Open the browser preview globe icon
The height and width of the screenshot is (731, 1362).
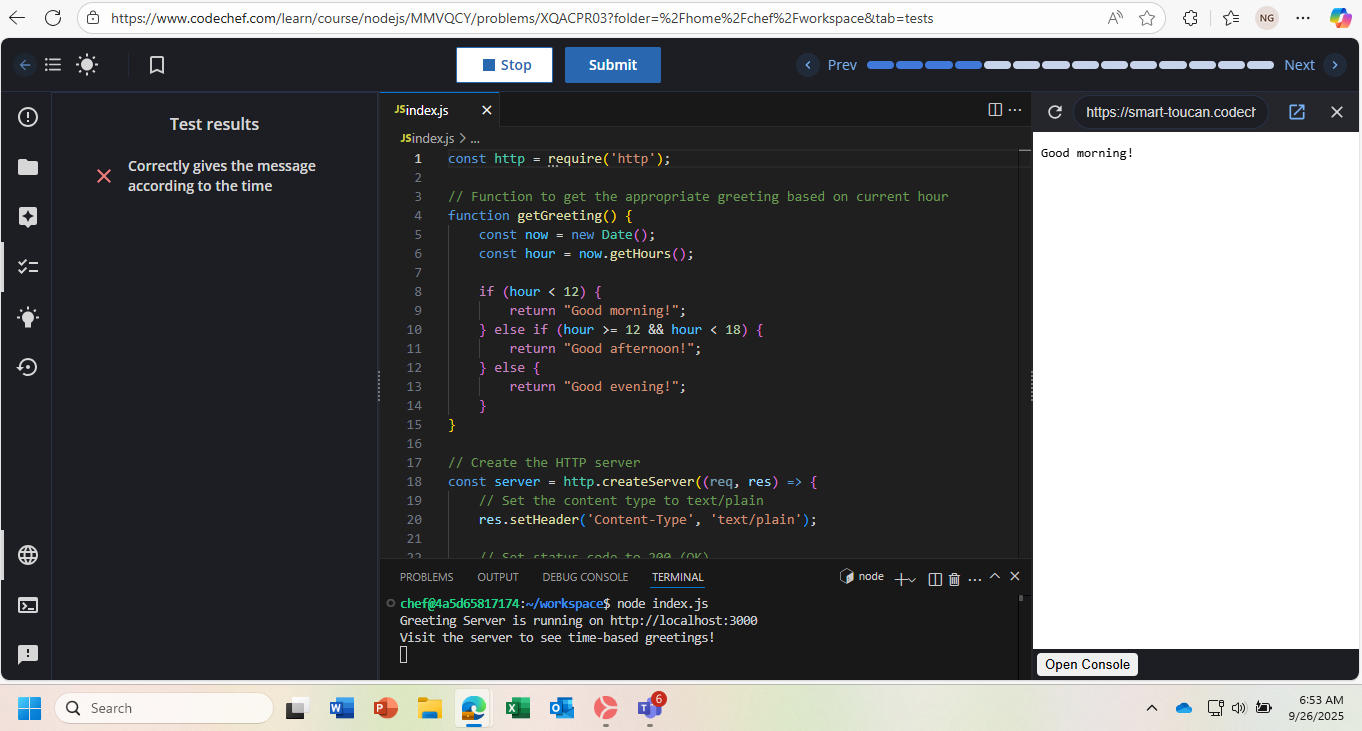pyautogui.click(x=28, y=555)
